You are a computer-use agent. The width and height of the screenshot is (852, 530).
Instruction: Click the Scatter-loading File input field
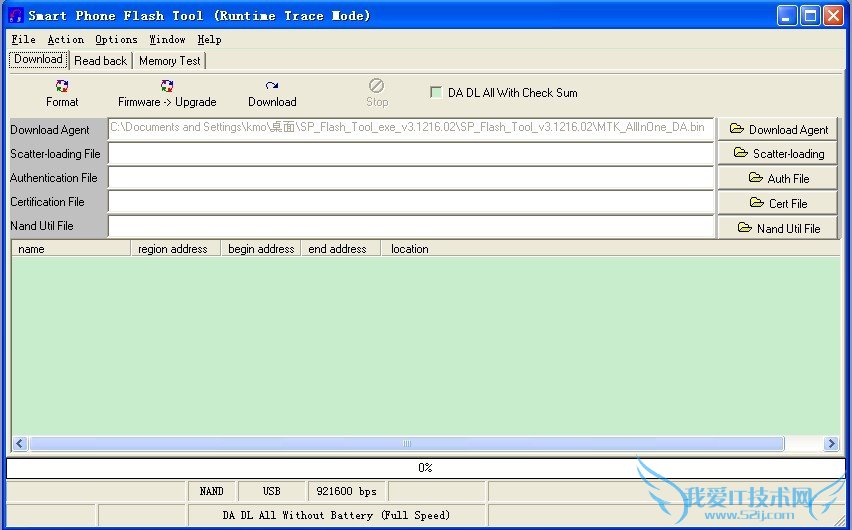coord(410,153)
